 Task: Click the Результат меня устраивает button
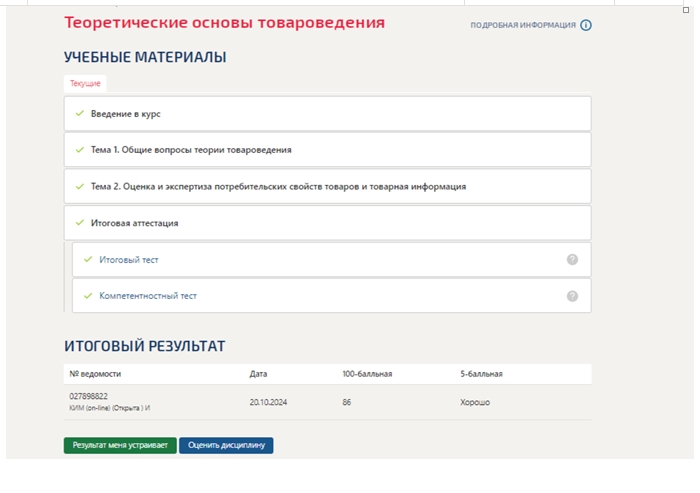tap(120, 445)
